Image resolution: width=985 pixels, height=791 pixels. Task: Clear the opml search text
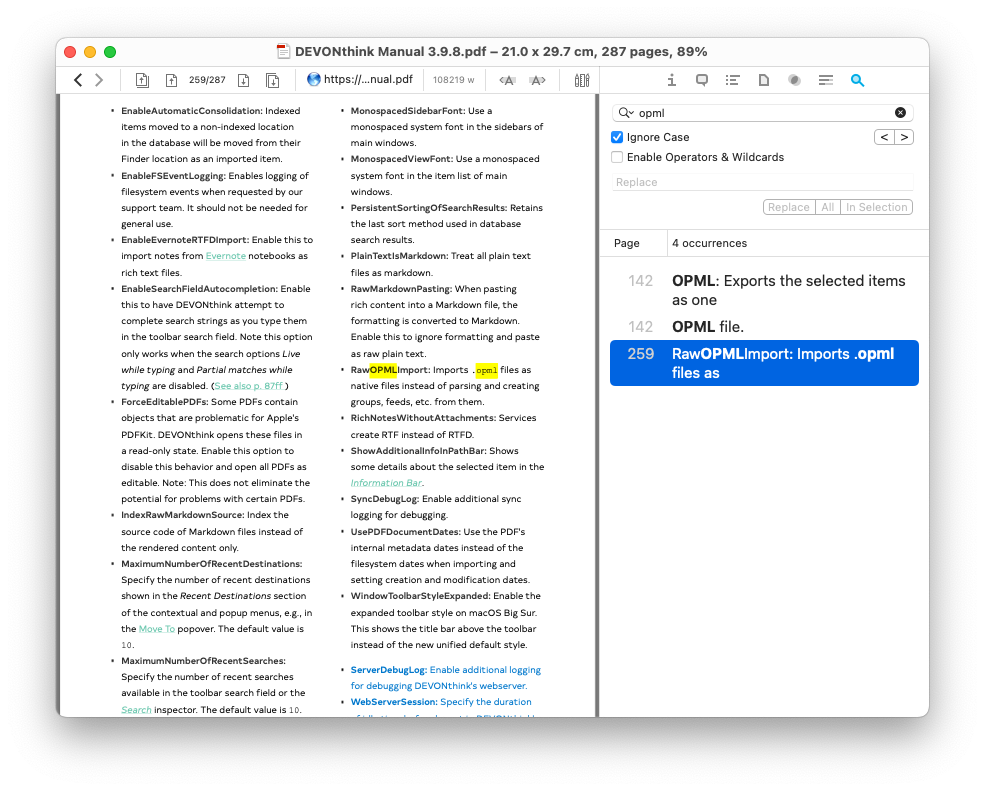coord(900,113)
